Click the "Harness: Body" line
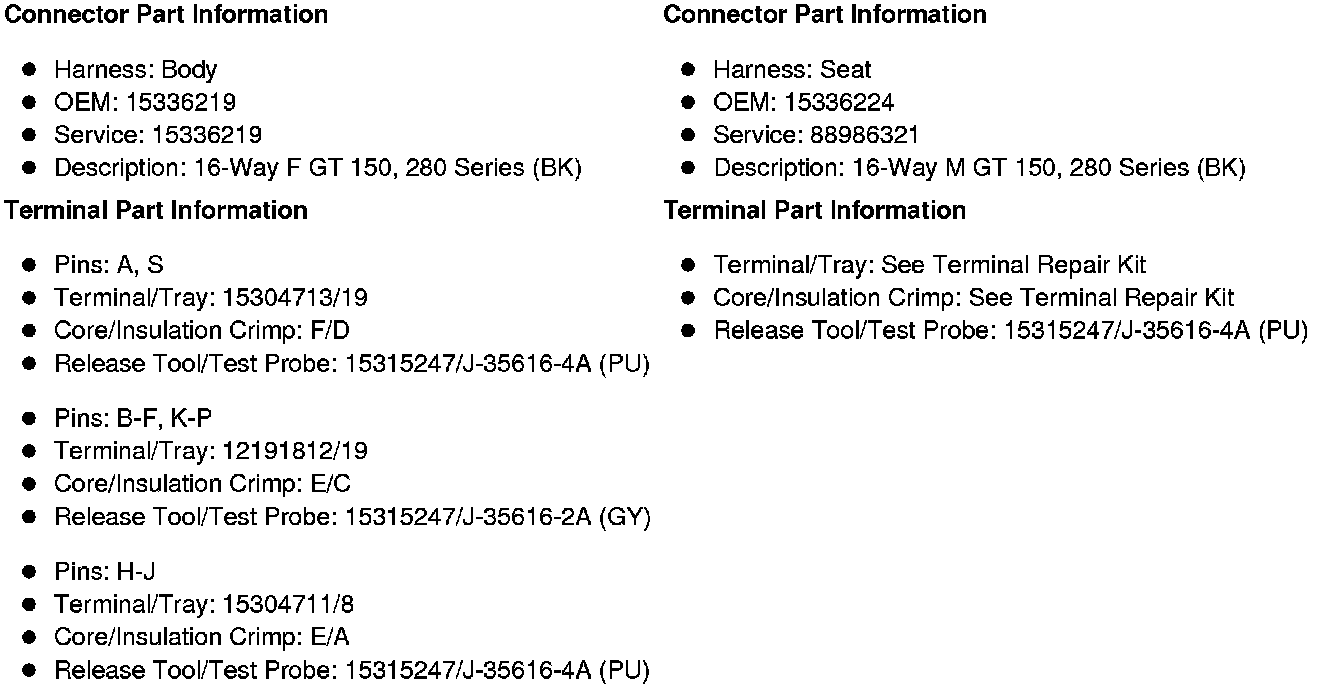 pyautogui.click(x=135, y=70)
